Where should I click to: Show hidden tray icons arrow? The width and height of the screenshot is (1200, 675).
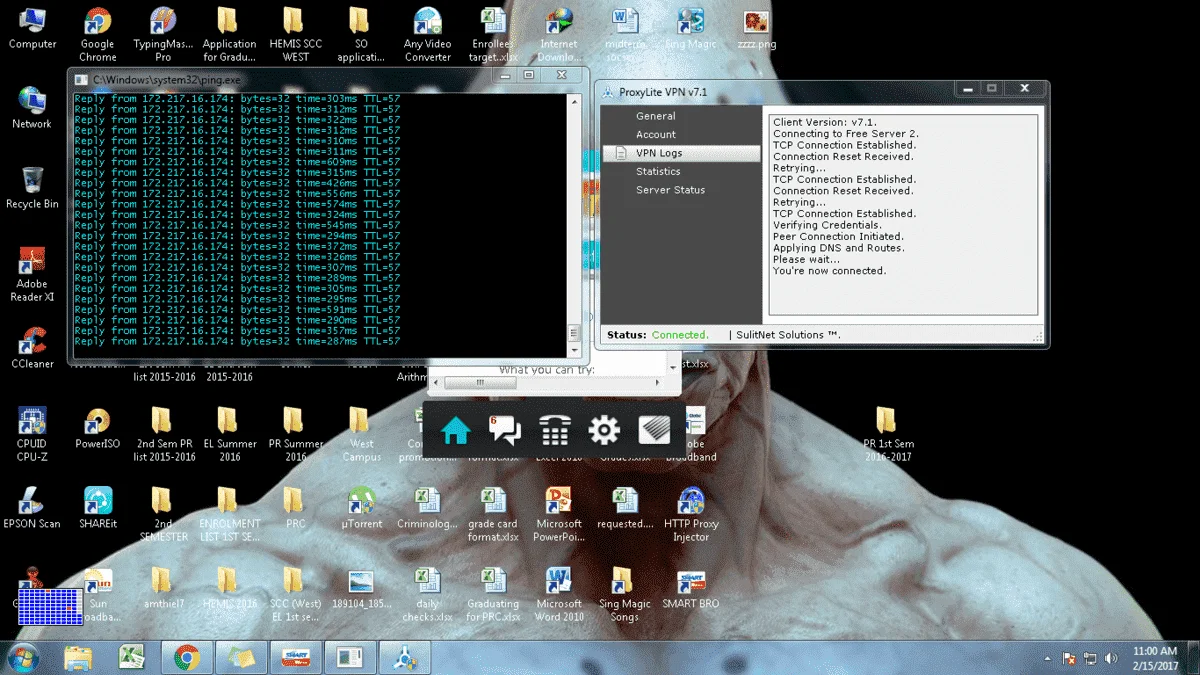tap(1047, 659)
